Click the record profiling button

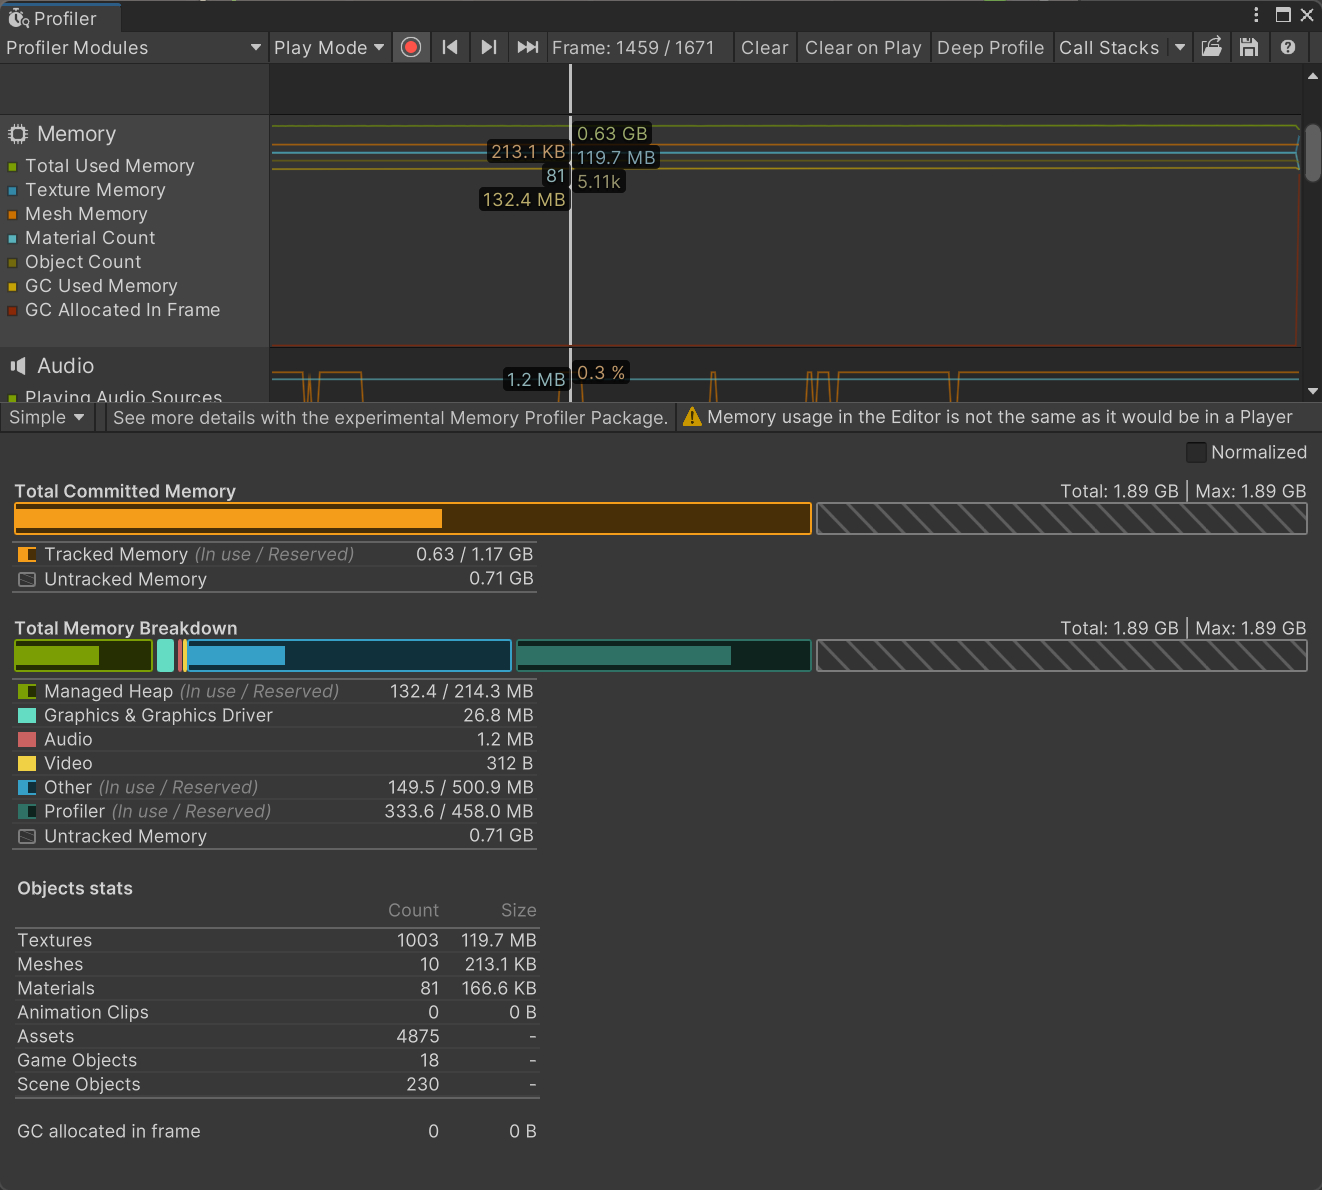point(411,47)
